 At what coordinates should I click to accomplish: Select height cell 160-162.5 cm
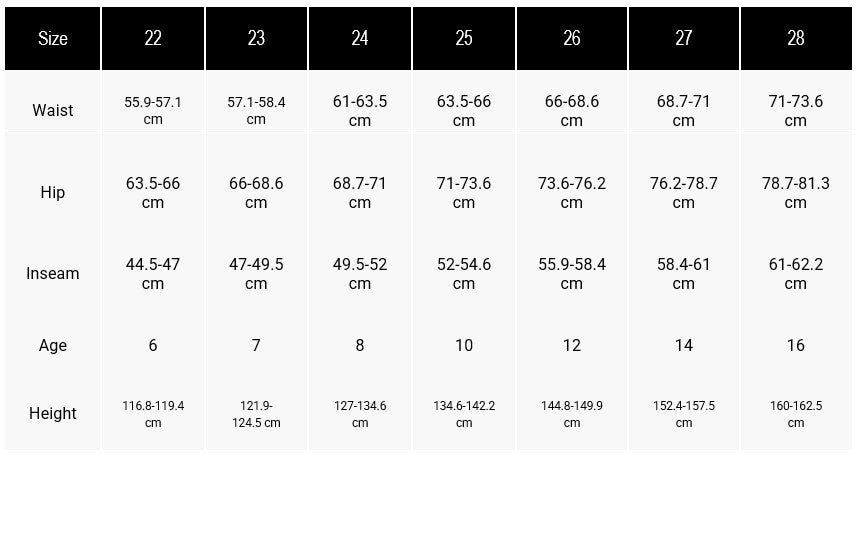pyautogui.click(x=796, y=414)
